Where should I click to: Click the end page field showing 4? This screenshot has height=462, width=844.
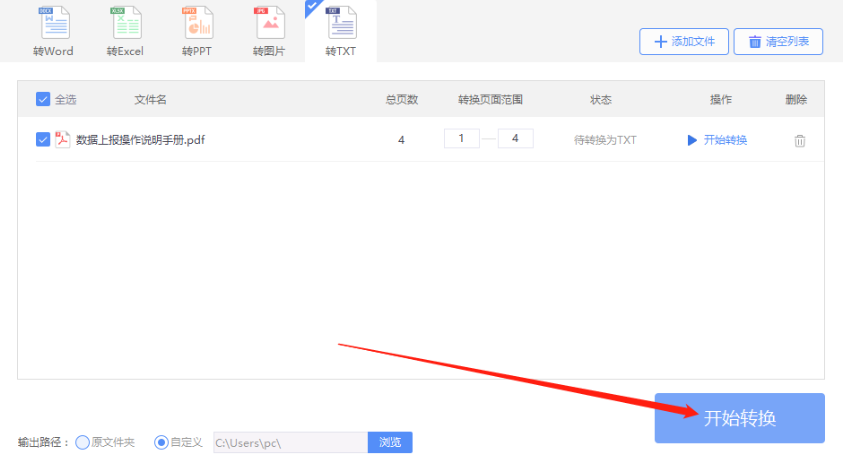(x=515, y=138)
